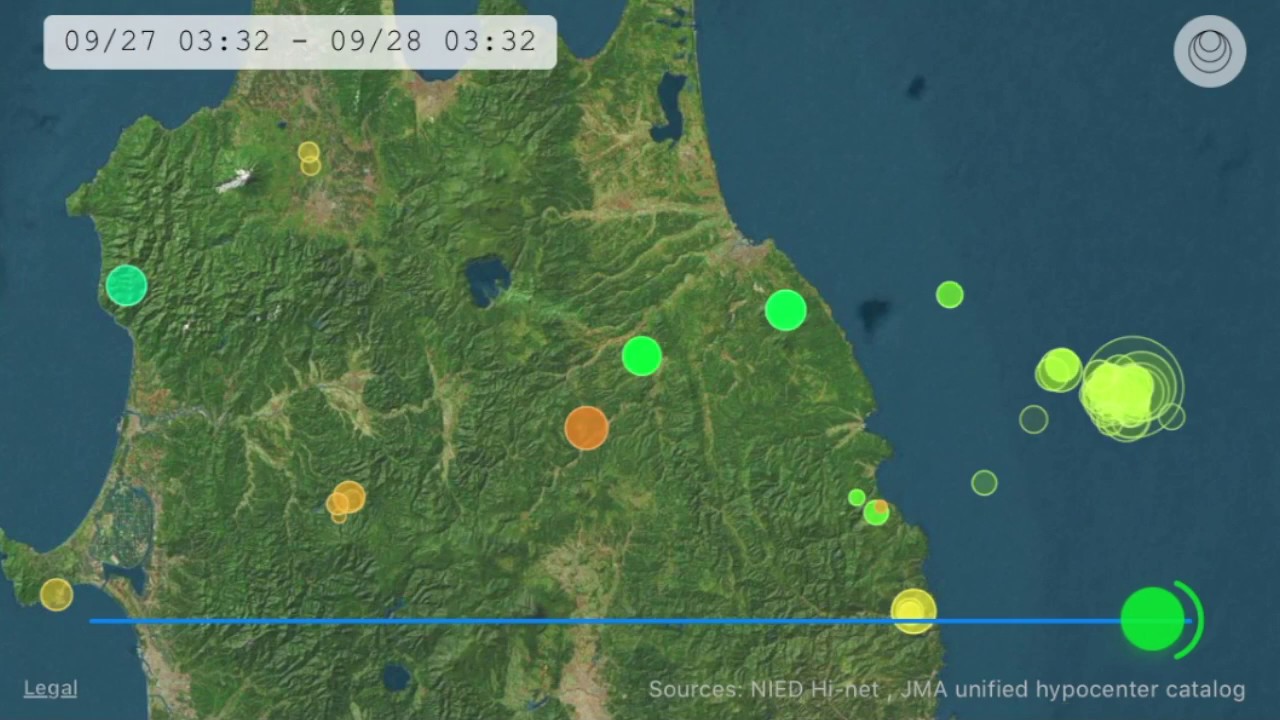Screen dimensions: 1280x720
Task: Tap the yellow-green cluster left of largest swarm
Action: point(1058,369)
